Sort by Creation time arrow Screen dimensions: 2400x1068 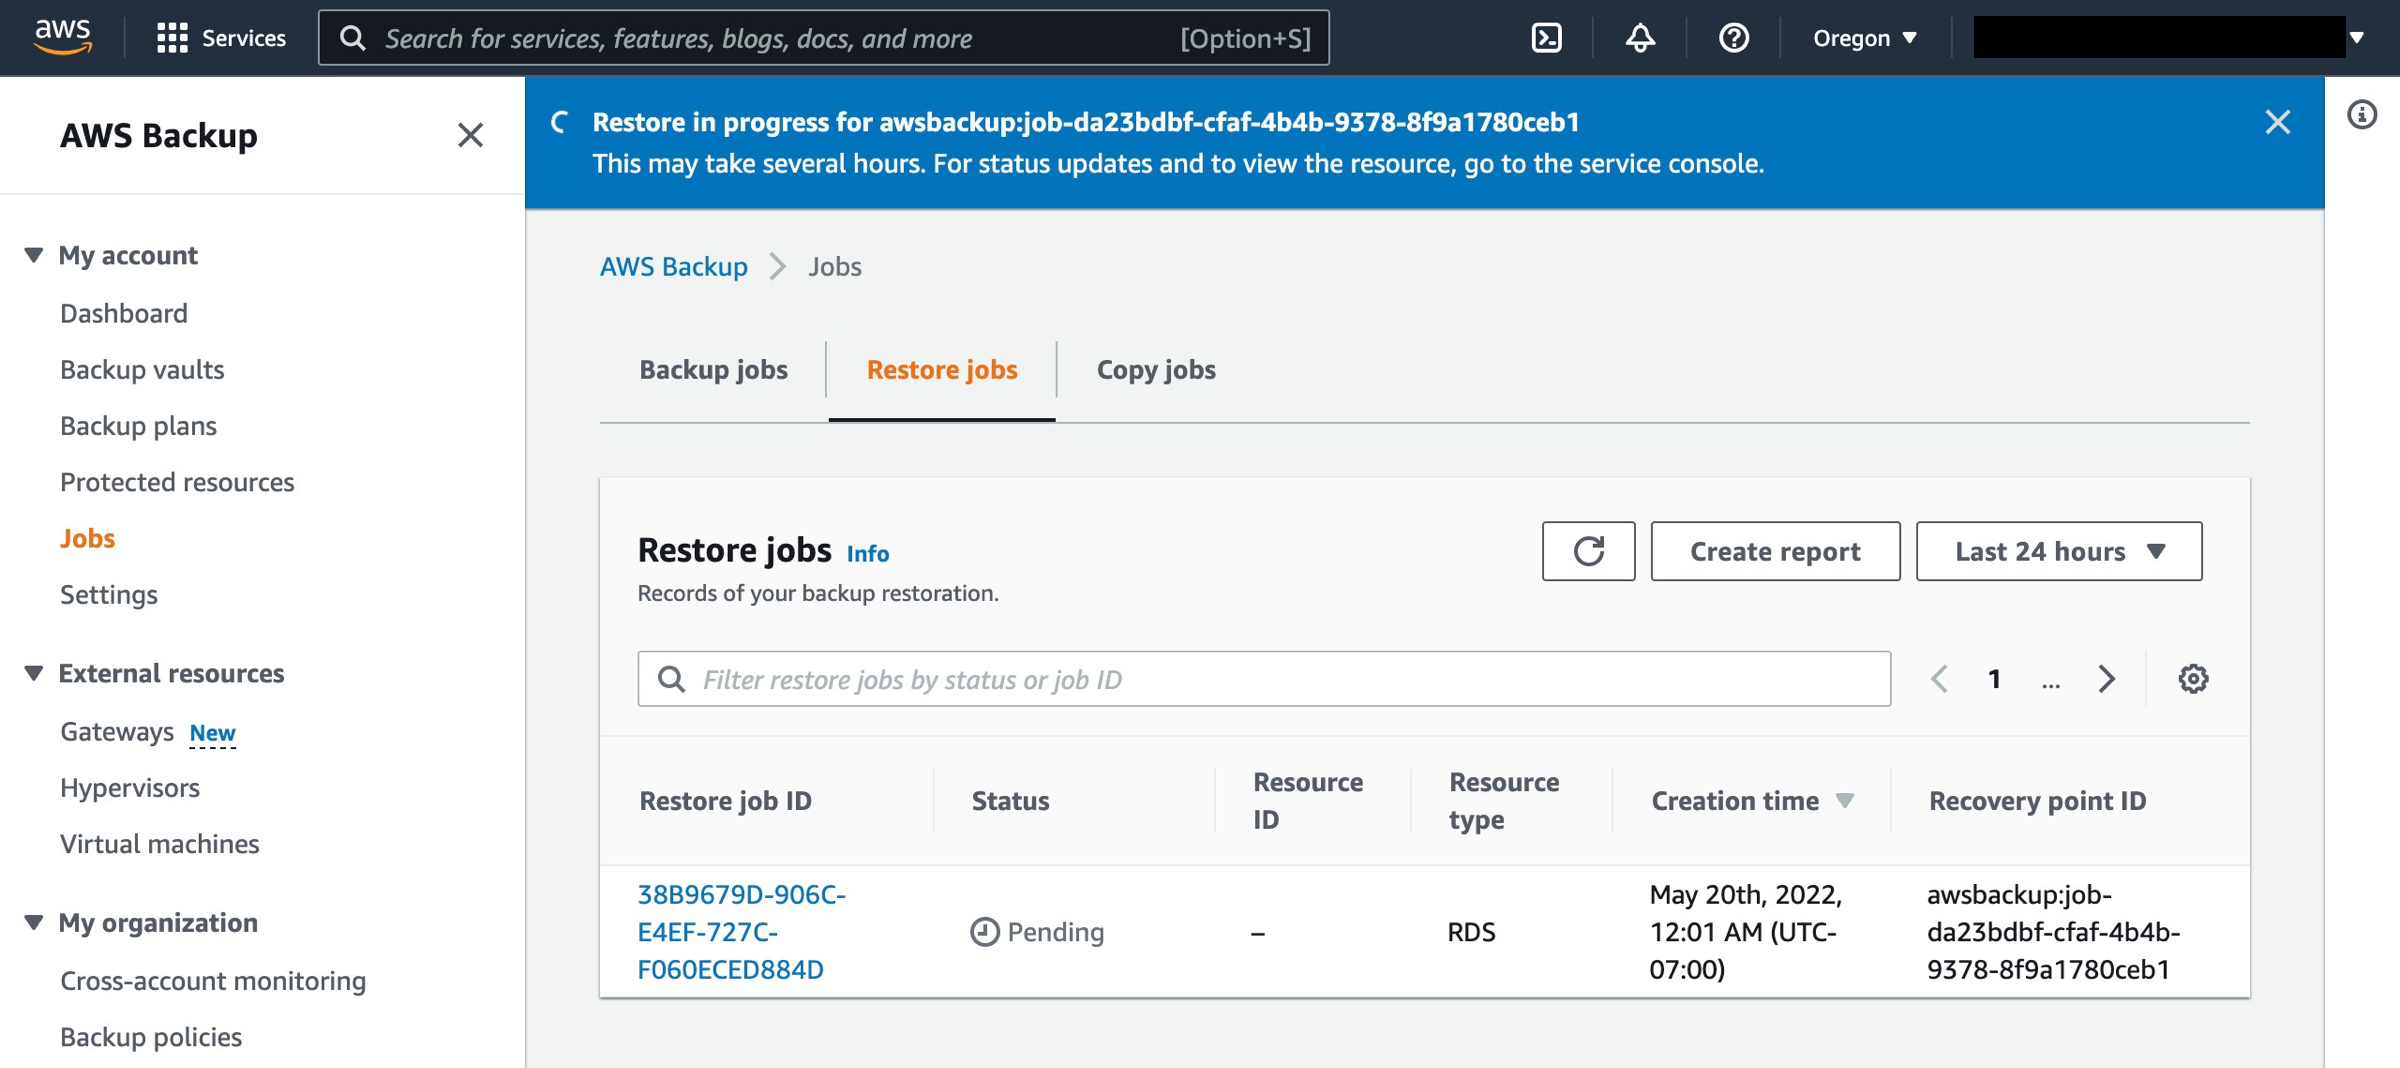(1845, 801)
